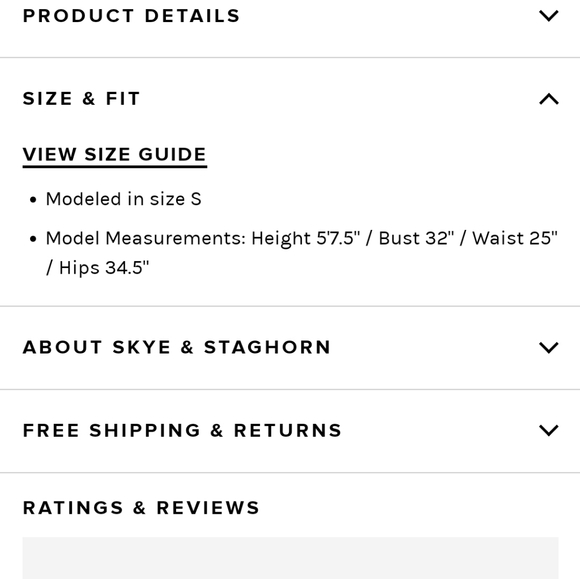Collapse Size & Fit using the up chevron
Image resolution: width=580 pixels, height=579 pixels.
click(549, 99)
